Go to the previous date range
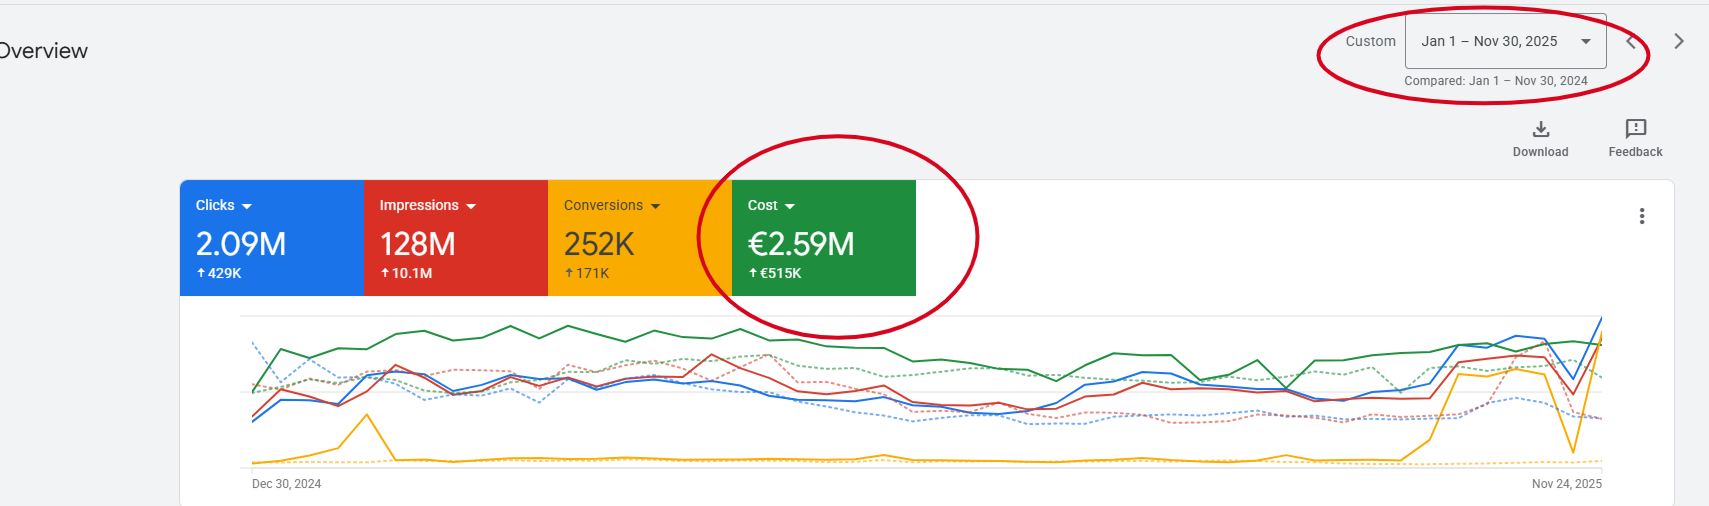1709x506 pixels. coord(1631,41)
